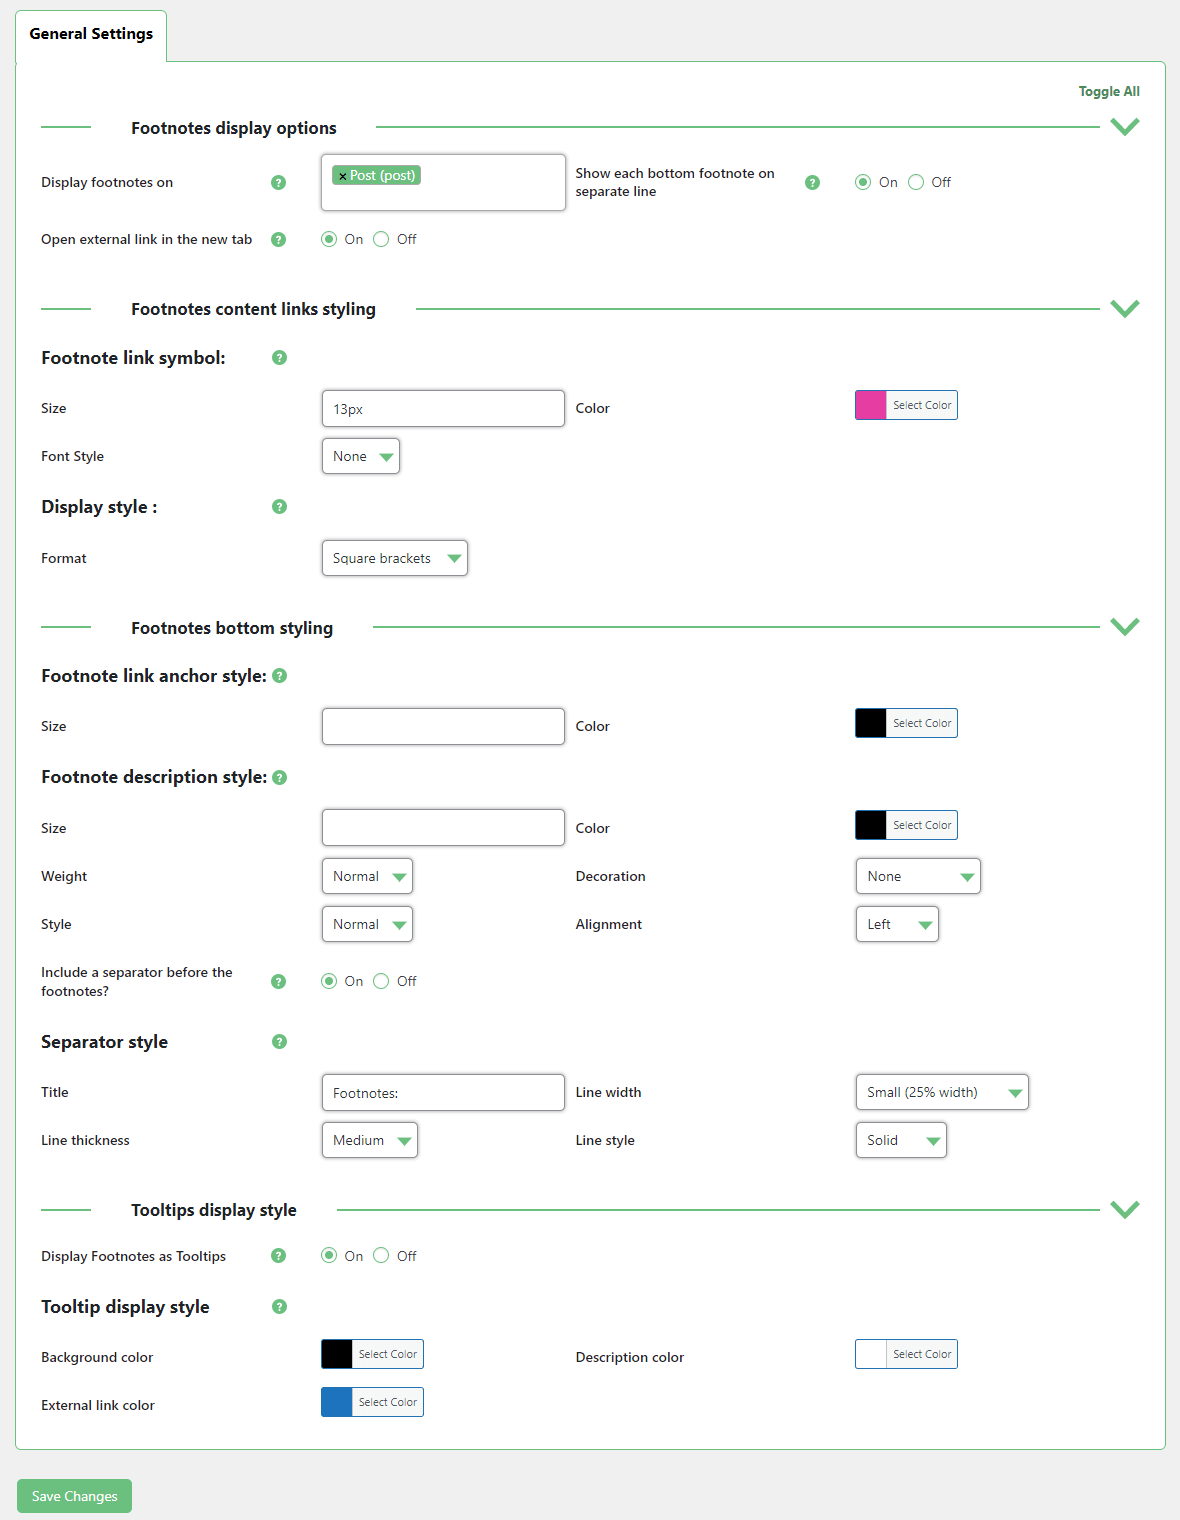
Task: Click help icon next to Display Footnotes as Tooltips
Action: (x=279, y=1256)
